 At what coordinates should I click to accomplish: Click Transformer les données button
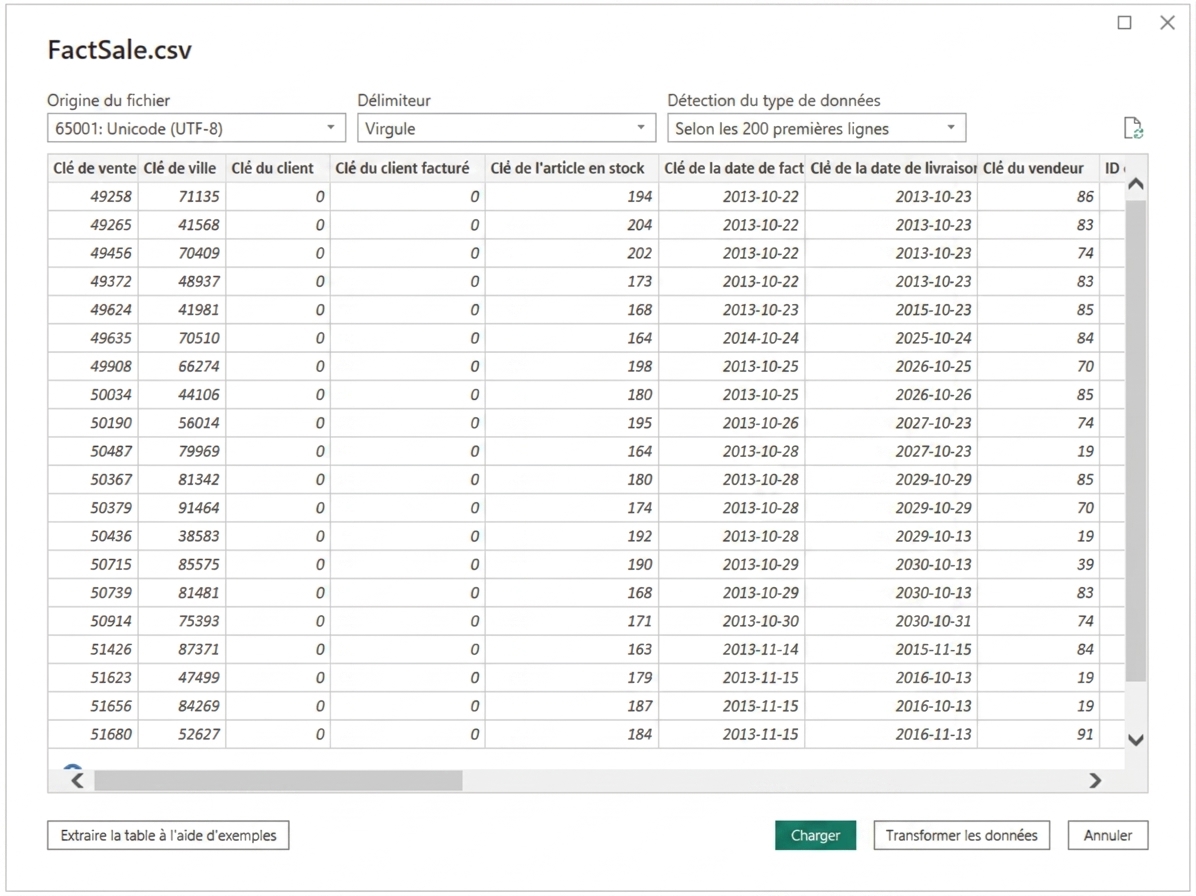[961, 835]
